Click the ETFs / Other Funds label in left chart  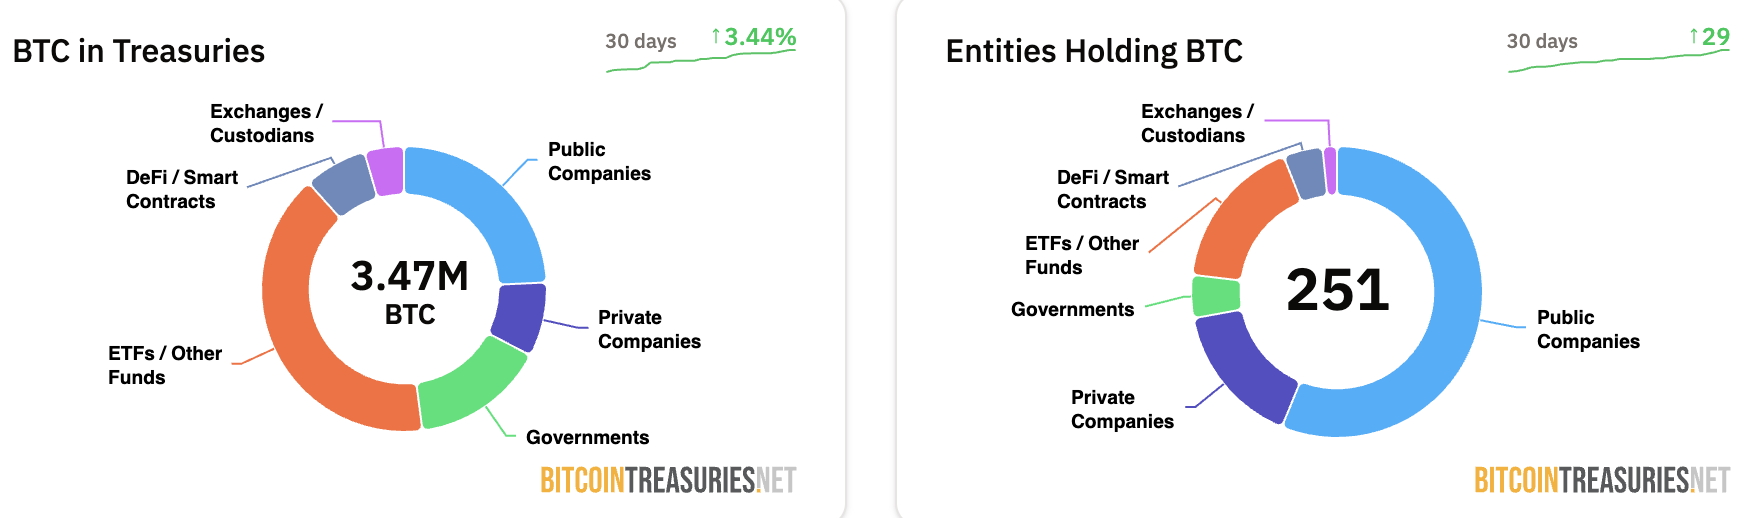pyautogui.click(x=165, y=365)
